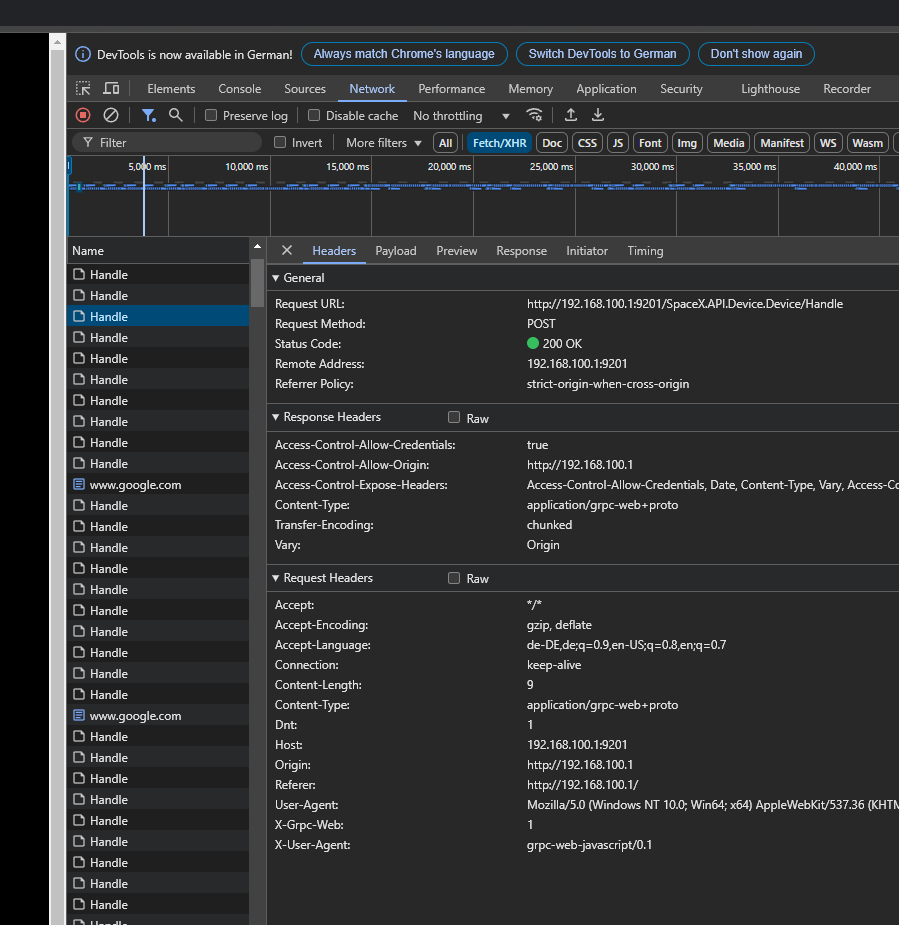Image resolution: width=899 pixels, height=925 pixels.
Task: Expand the More filters dropdown
Action: 384,143
